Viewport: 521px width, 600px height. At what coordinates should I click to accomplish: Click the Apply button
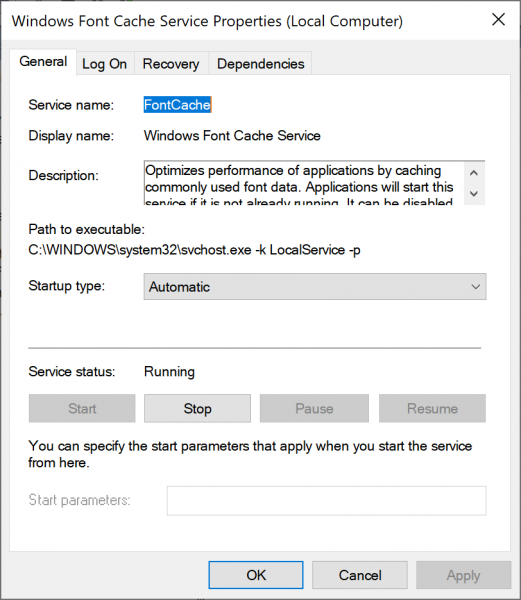click(x=464, y=575)
